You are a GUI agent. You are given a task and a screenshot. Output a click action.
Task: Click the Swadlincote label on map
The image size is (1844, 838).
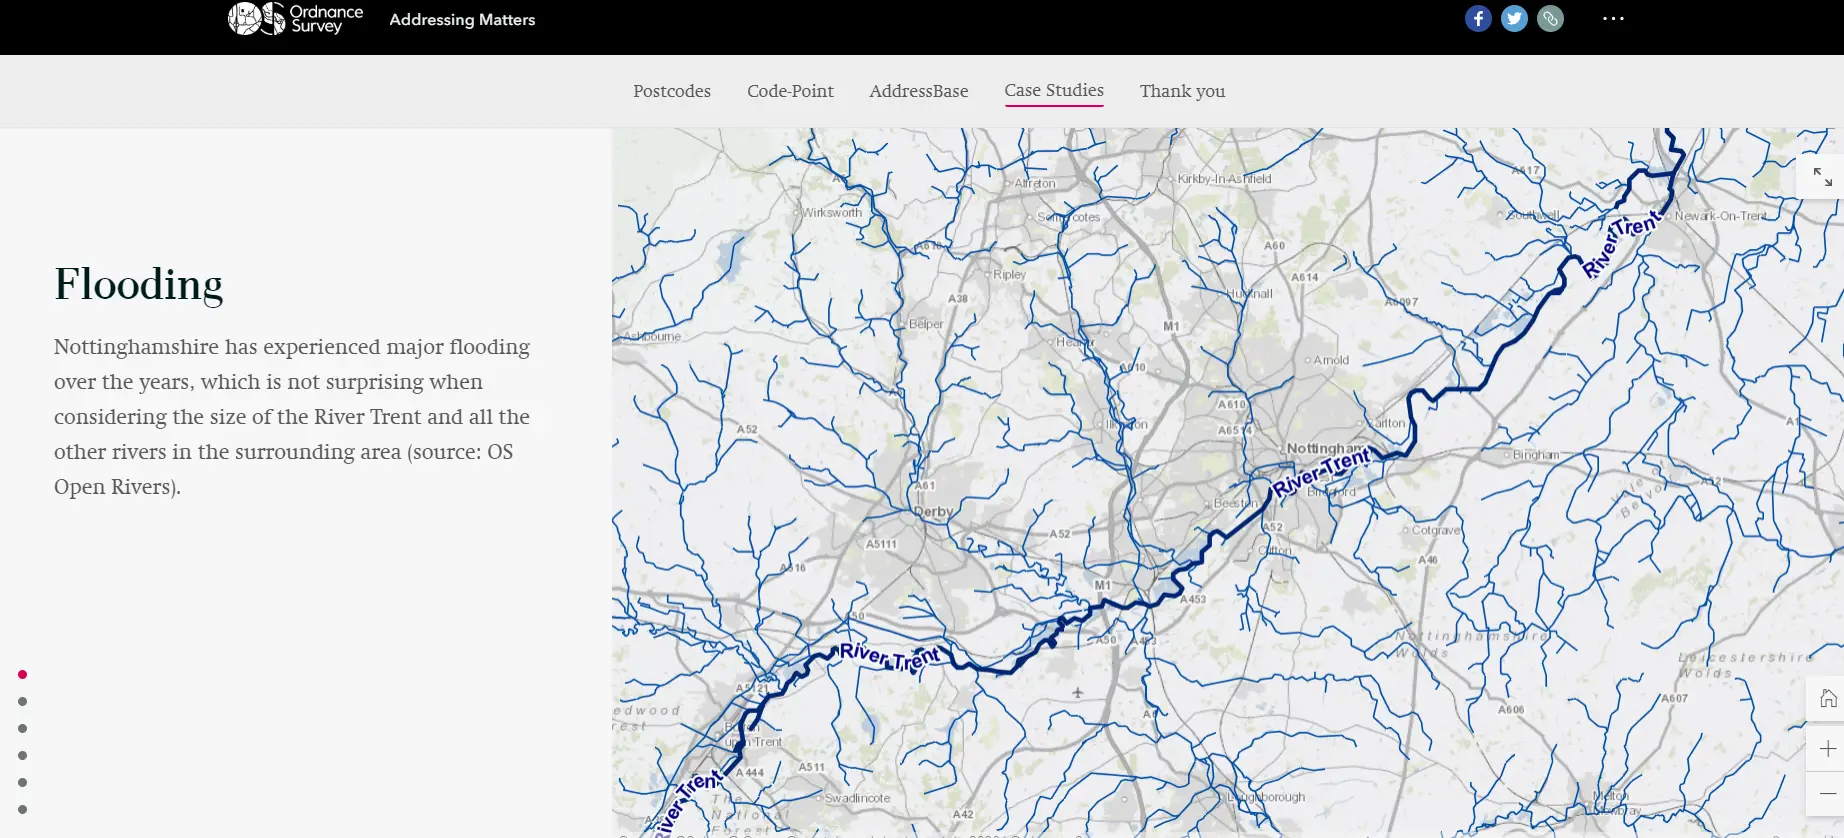[x=857, y=798]
